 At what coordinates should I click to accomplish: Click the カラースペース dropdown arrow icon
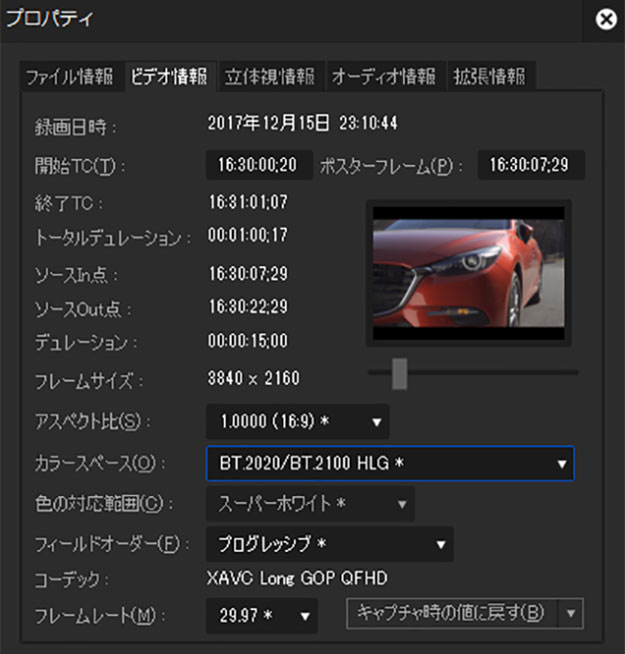point(562,464)
